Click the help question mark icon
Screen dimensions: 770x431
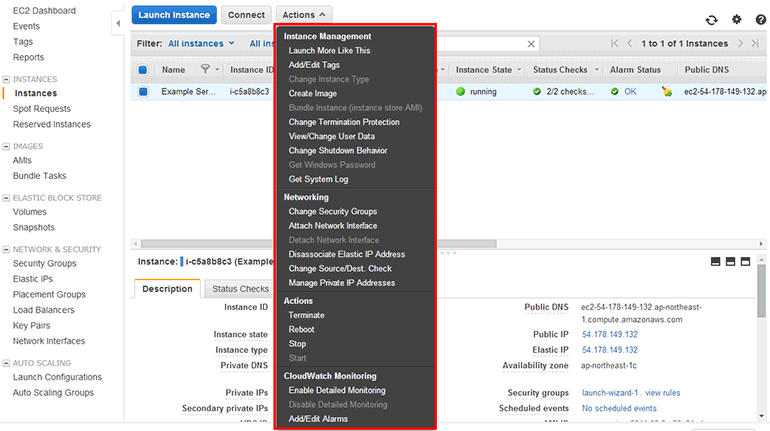click(759, 19)
